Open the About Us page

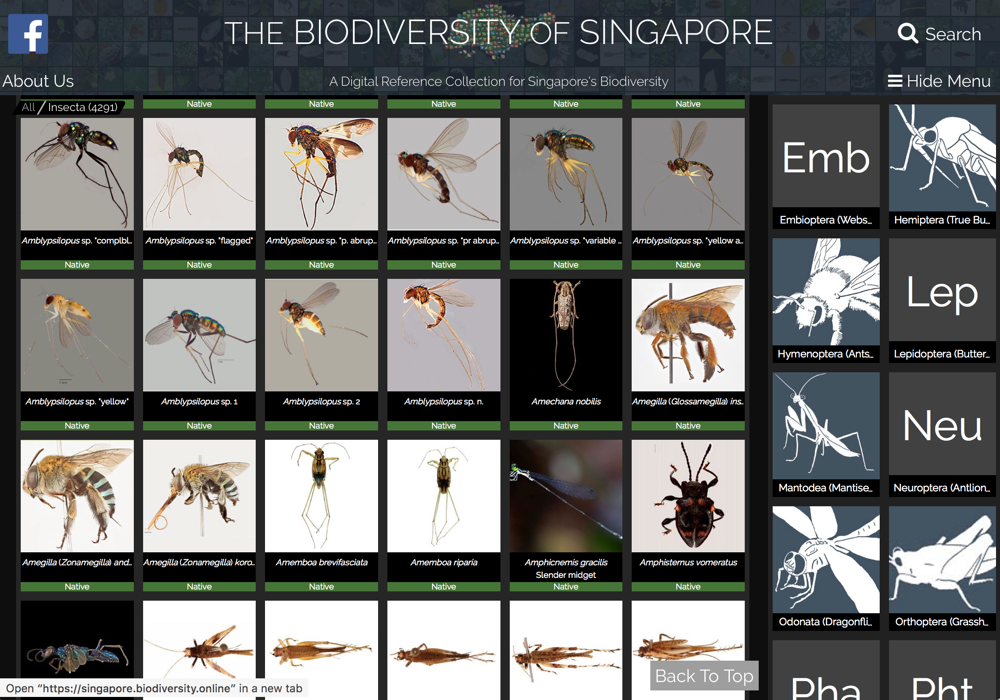[x=38, y=81]
